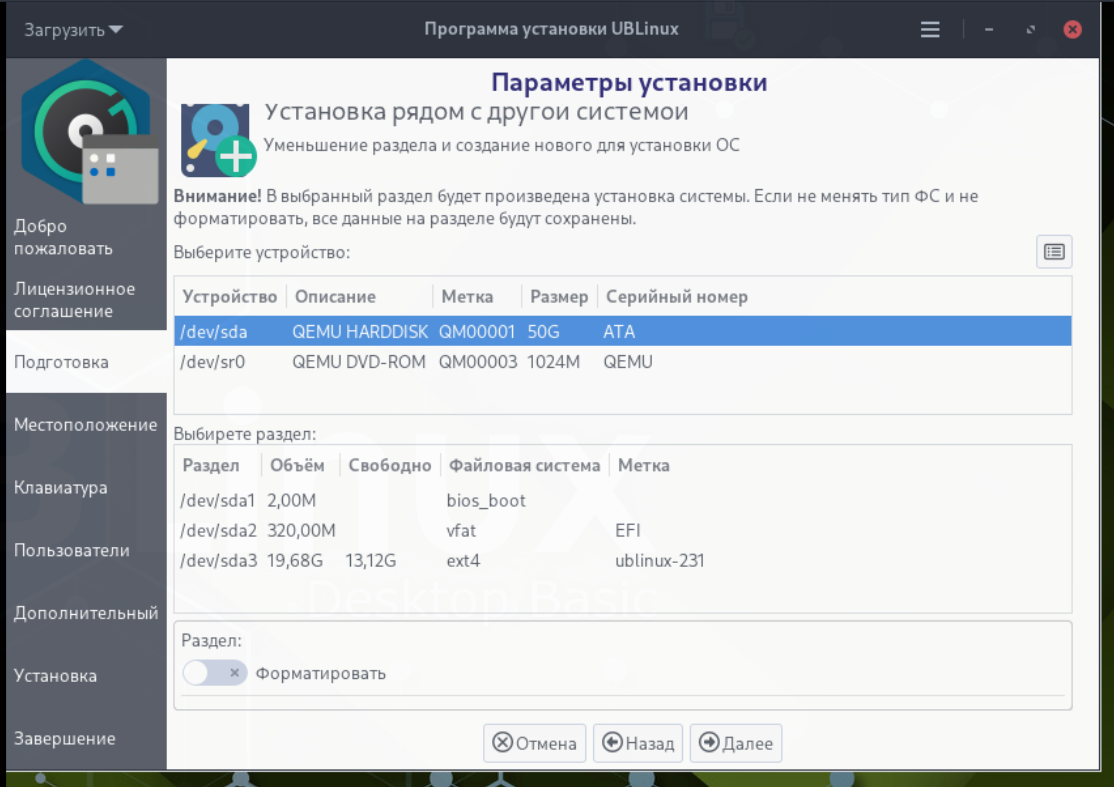Image resolution: width=1114 pixels, height=787 pixels.
Task: Click QEMU DVD-ROM description cell
Action: [x=359, y=362]
